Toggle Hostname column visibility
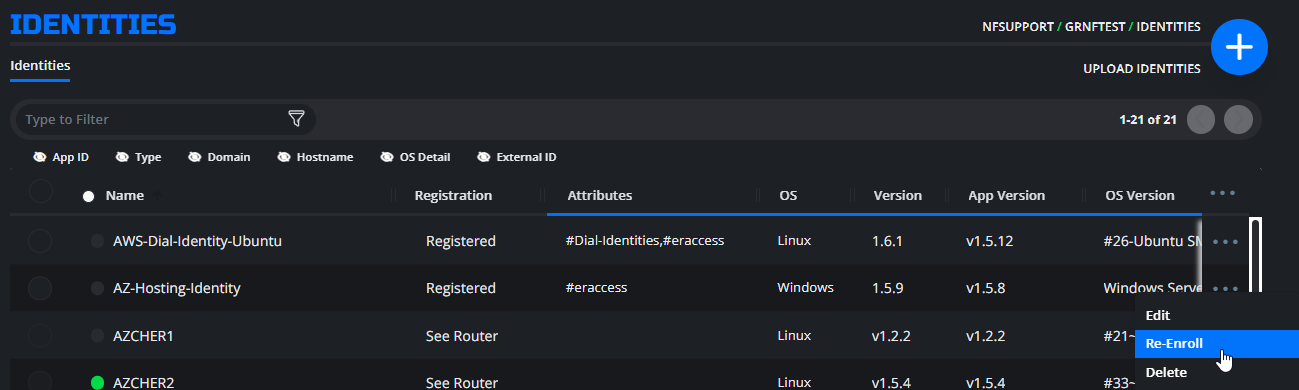This screenshot has width=1299, height=390. 314,157
